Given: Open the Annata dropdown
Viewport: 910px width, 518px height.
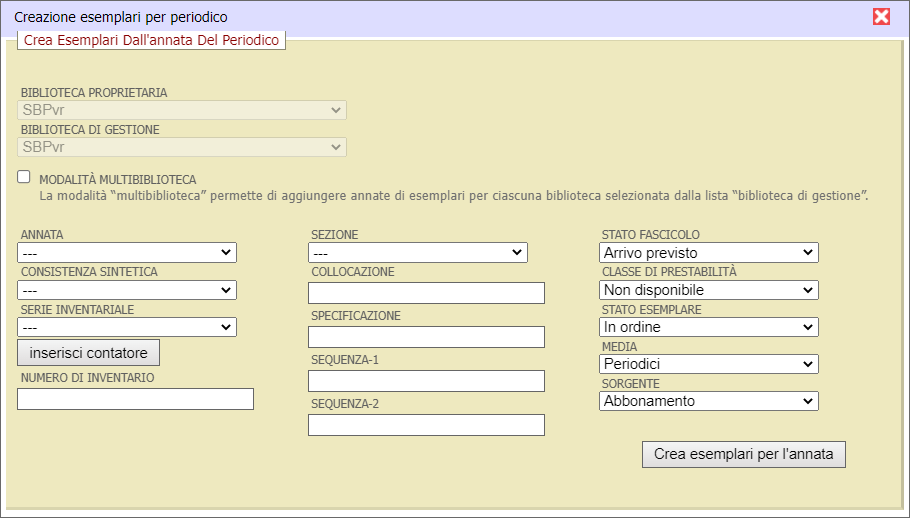Looking at the screenshot, I should click(127, 253).
